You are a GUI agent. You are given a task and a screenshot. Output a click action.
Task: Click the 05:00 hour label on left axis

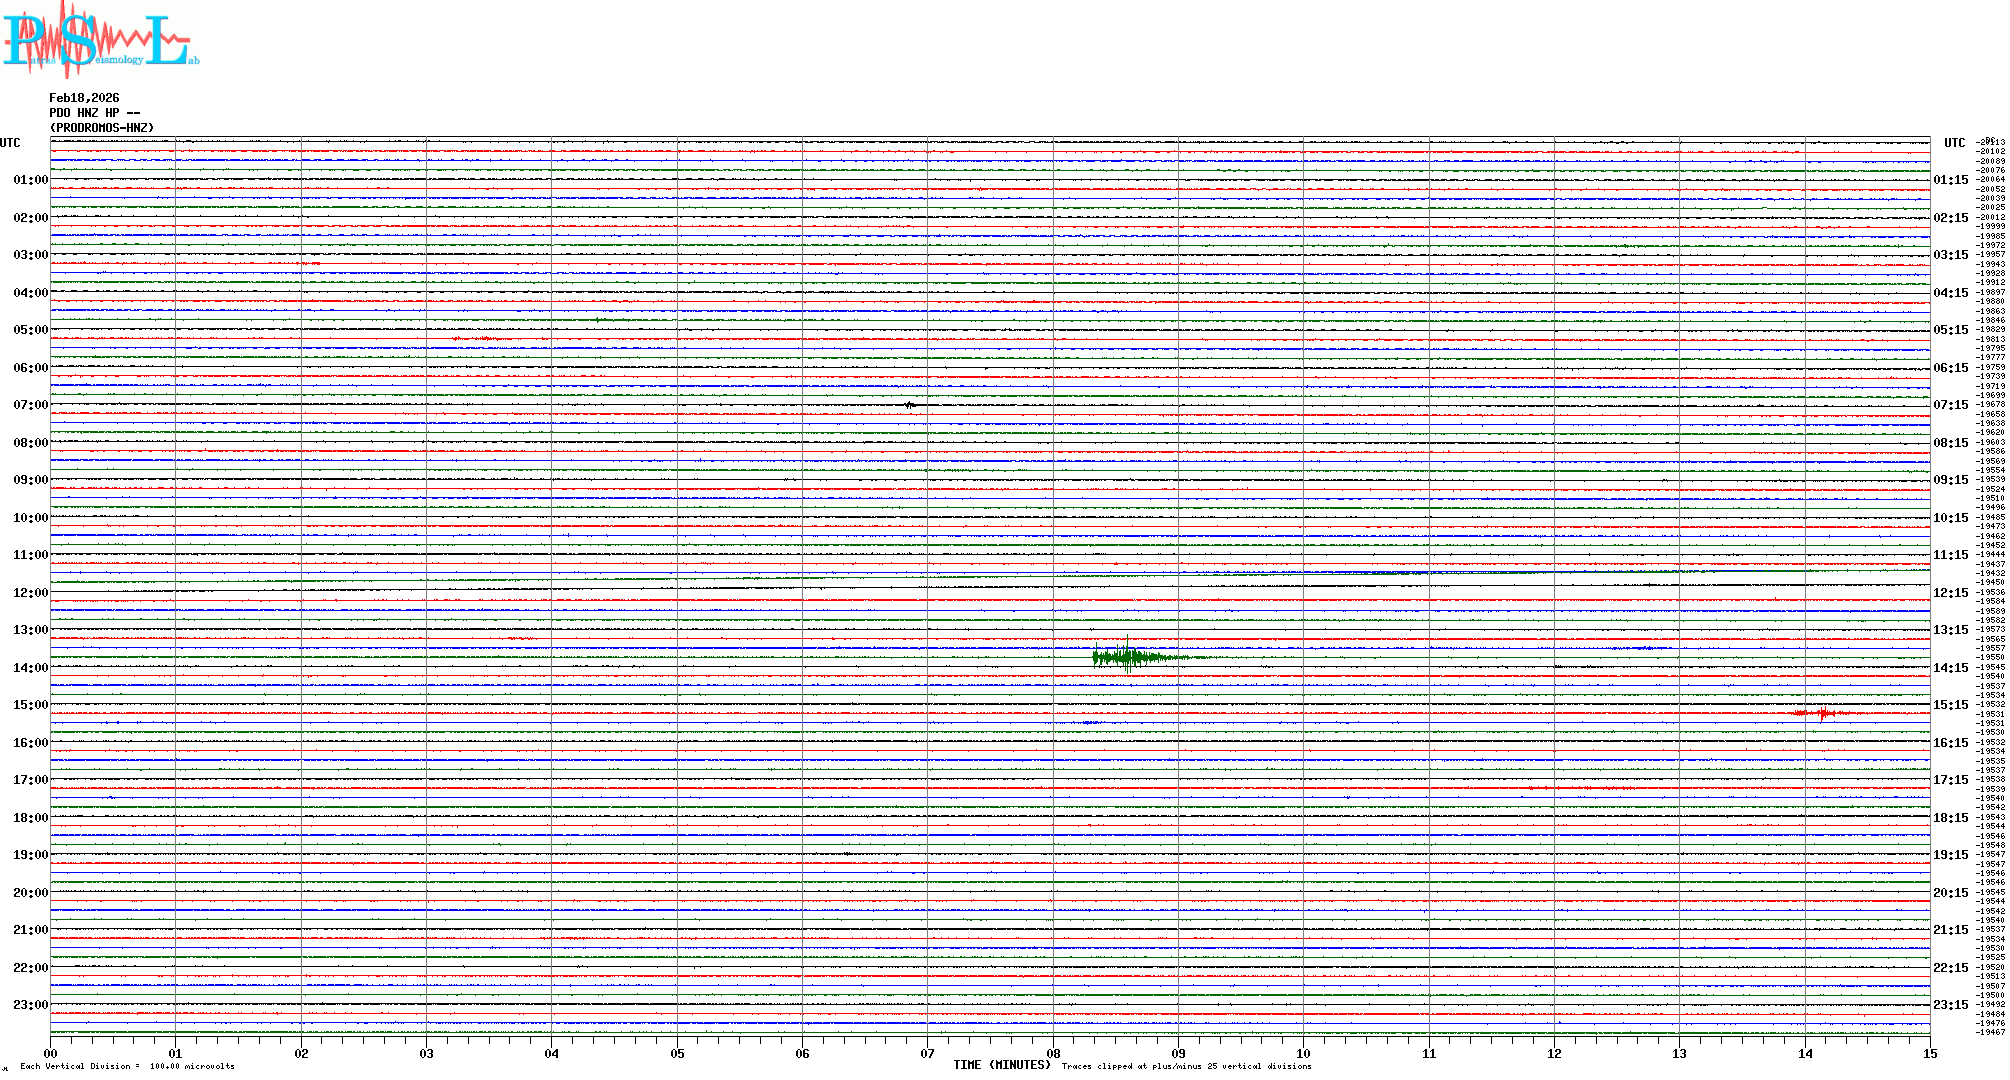pos(30,330)
